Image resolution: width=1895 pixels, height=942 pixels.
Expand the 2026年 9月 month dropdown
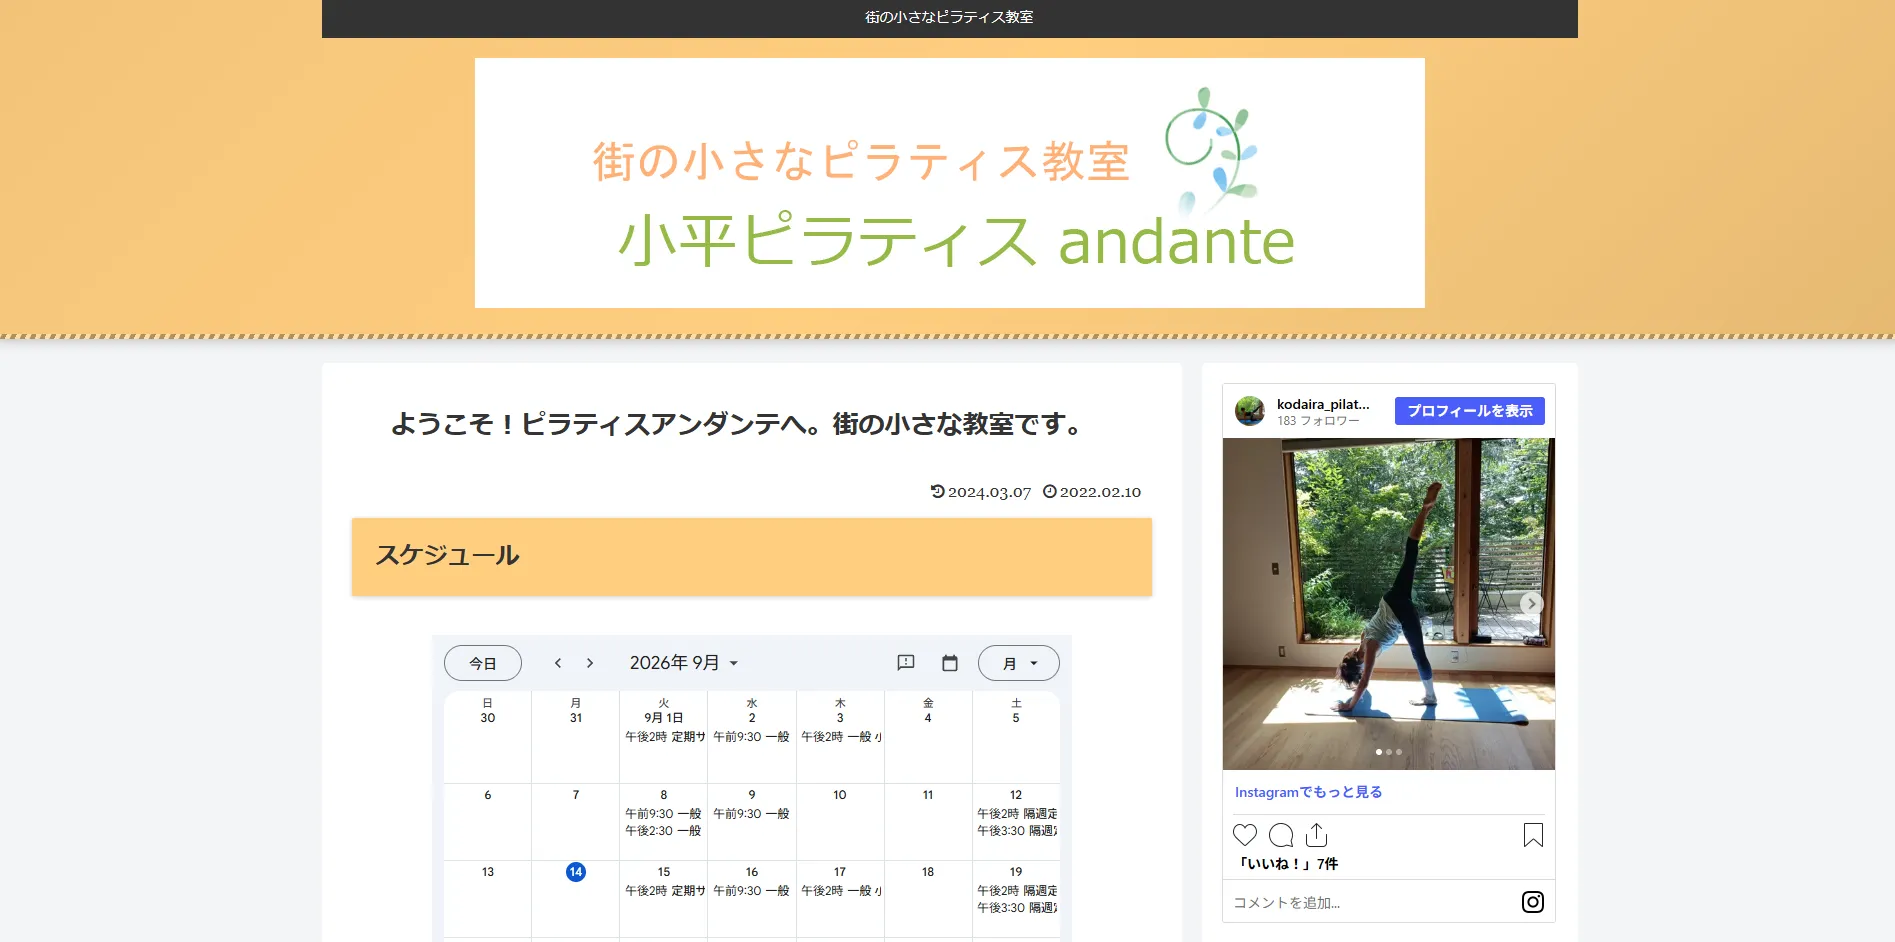[684, 663]
